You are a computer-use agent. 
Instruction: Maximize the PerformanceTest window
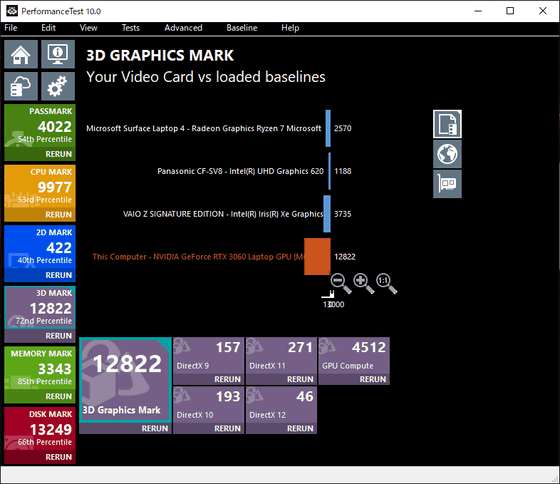(510, 11)
